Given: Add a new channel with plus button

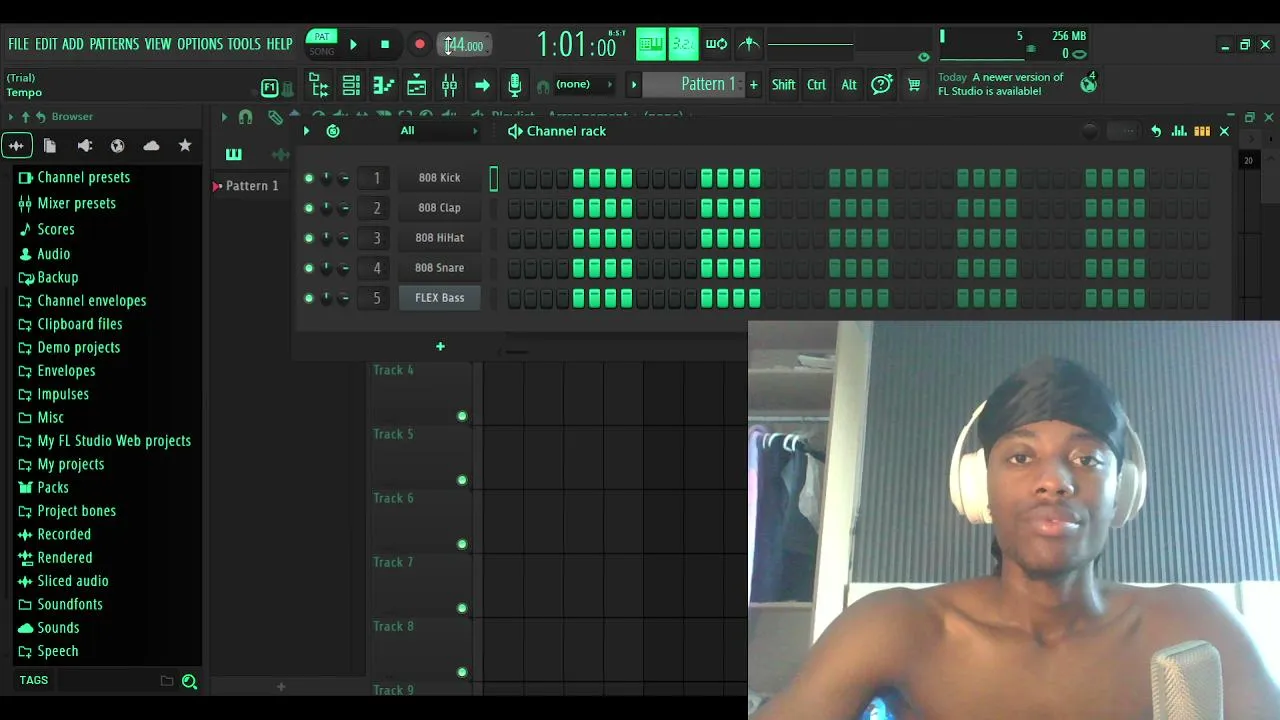Looking at the screenshot, I should 440,346.
